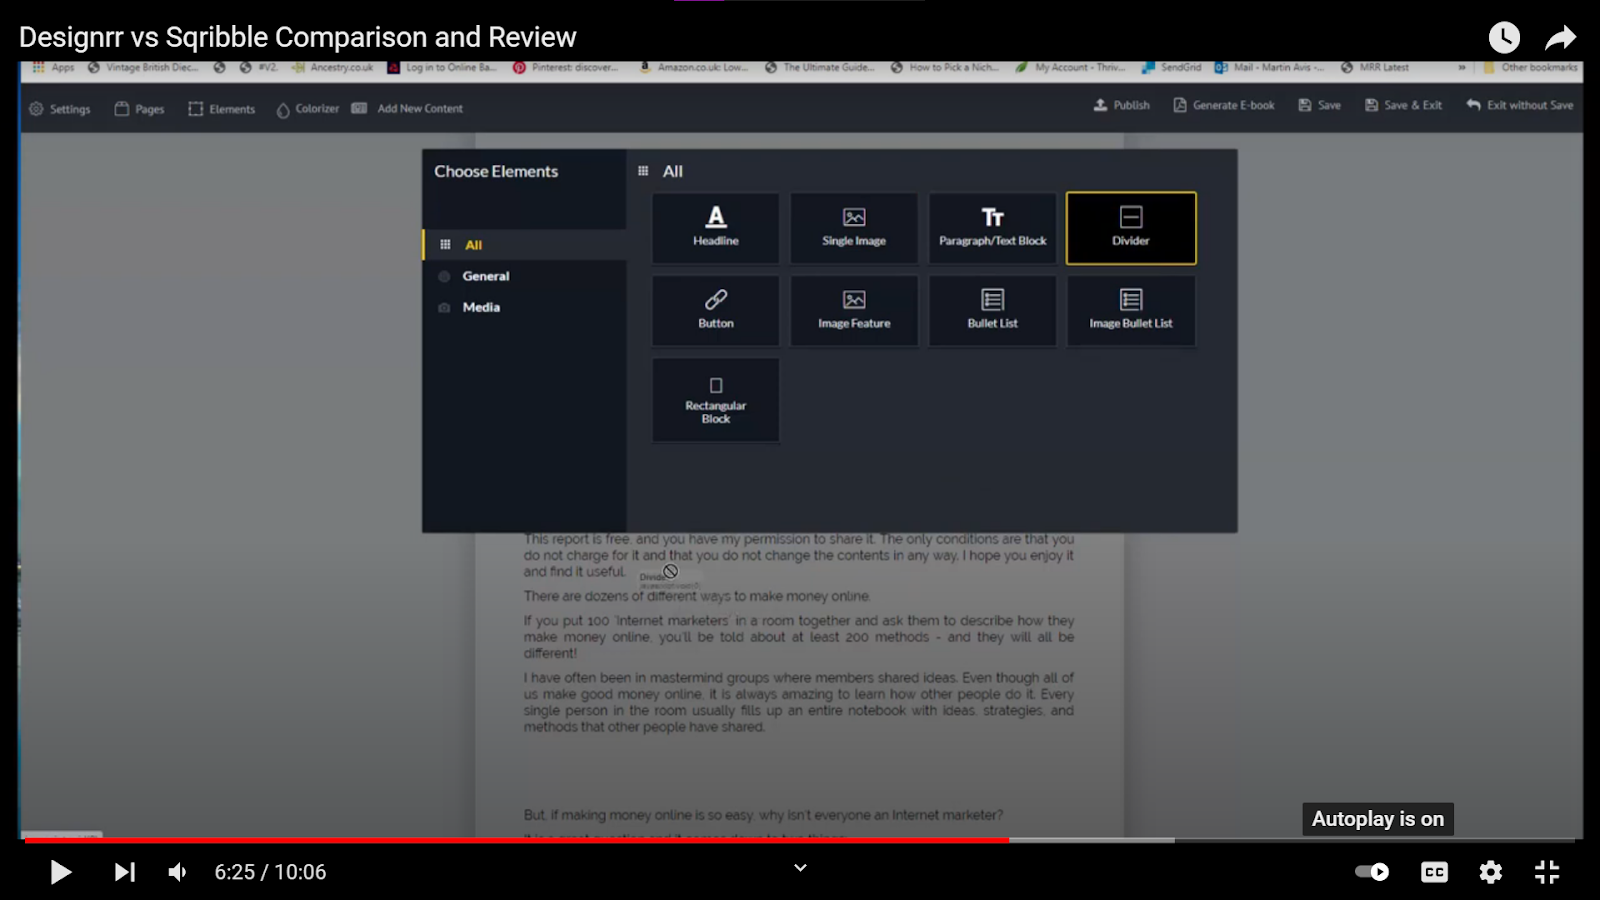The width and height of the screenshot is (1600, 900).
Task: Expand the chapter chevron below the progress bar
Action: [x=800, y=868]
